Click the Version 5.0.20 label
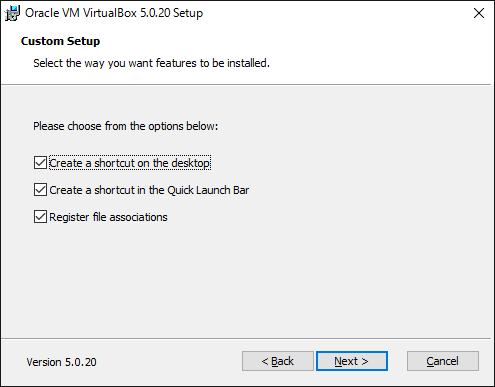Viewport: 495px width, 387px height. point(61,362)
